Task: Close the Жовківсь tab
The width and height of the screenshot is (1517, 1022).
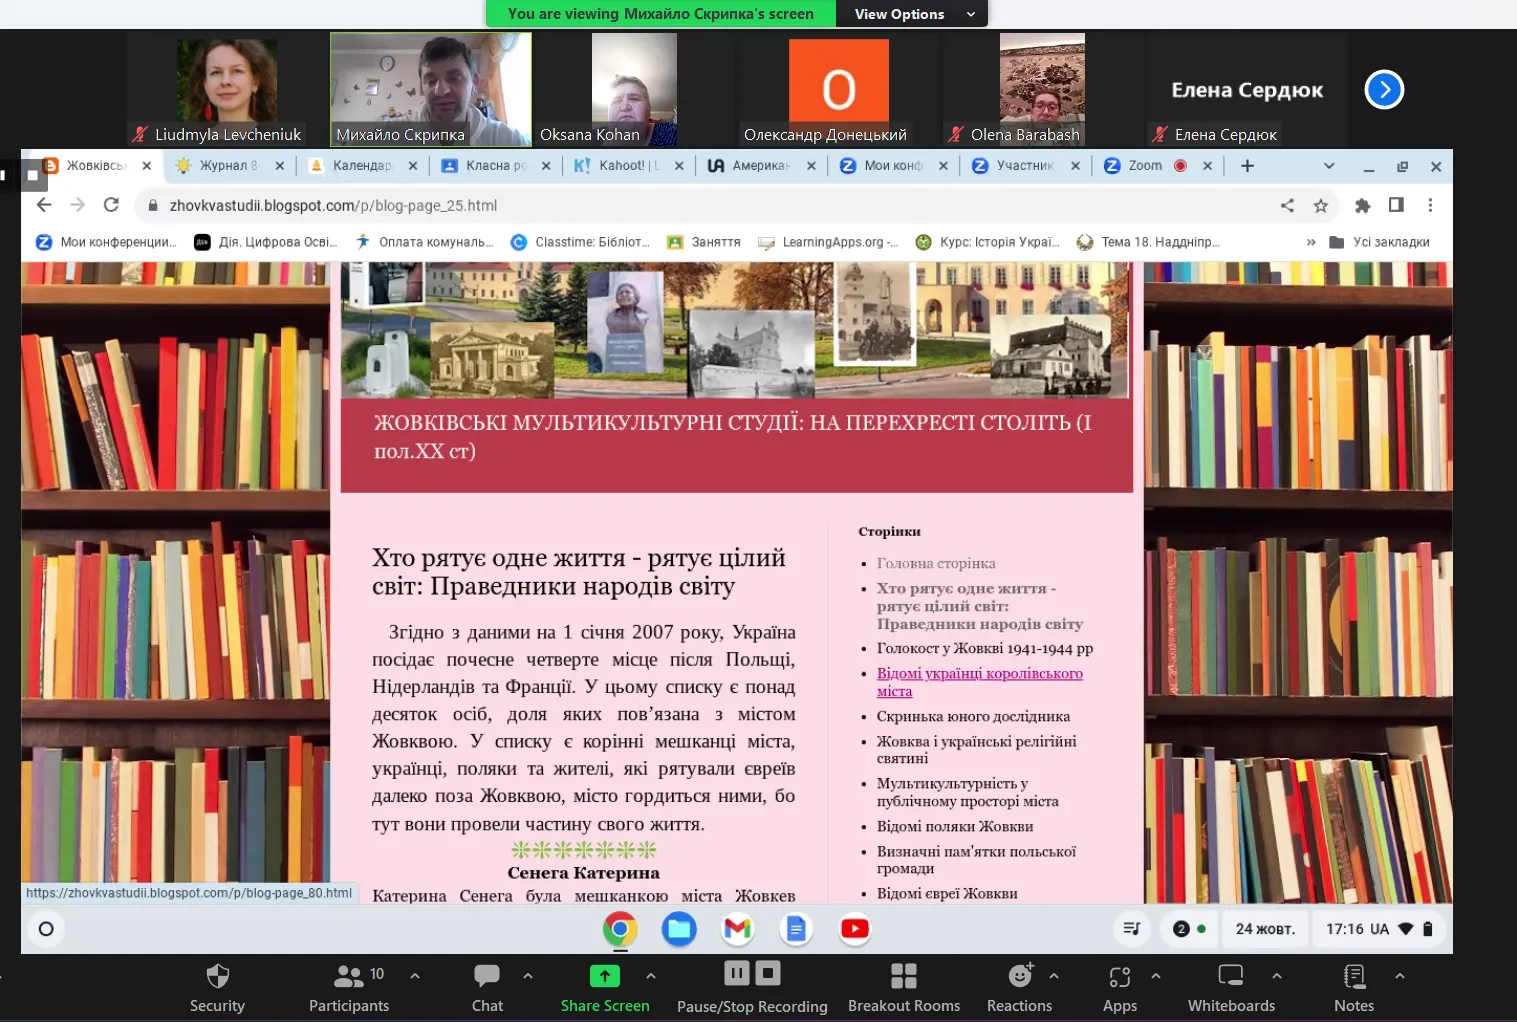Action: tap(147, 166)
